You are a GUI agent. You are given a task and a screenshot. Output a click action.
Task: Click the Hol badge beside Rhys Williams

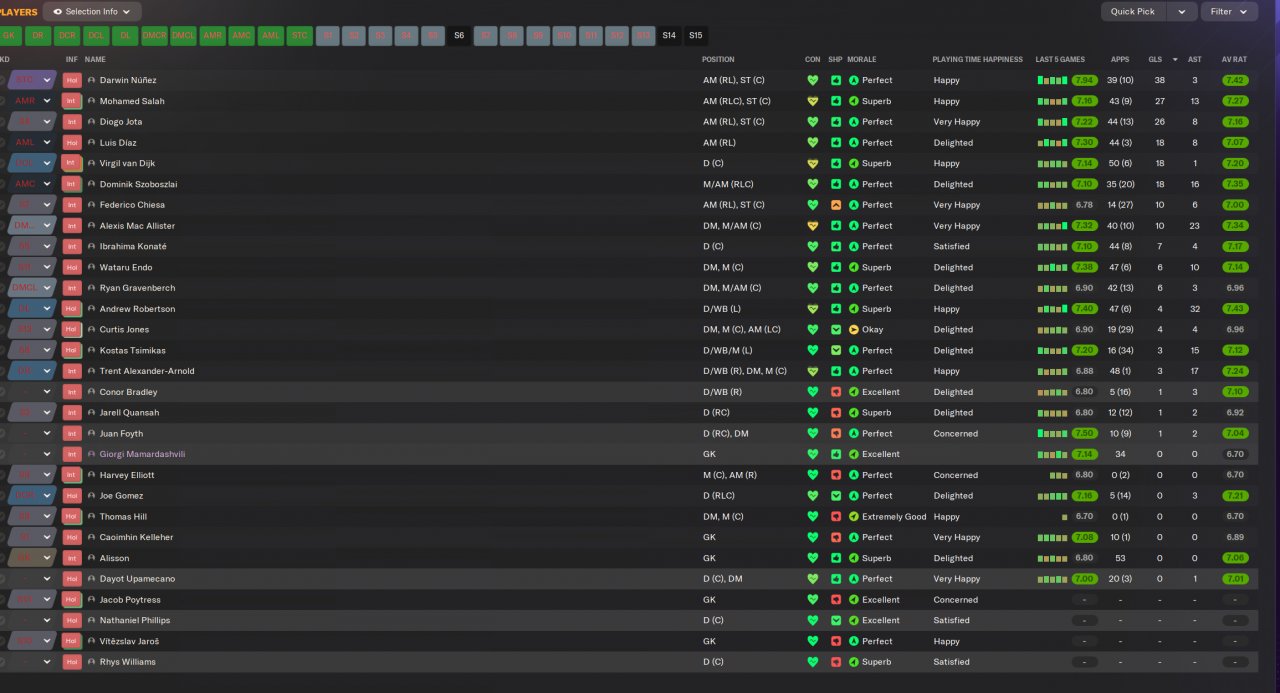71,662
